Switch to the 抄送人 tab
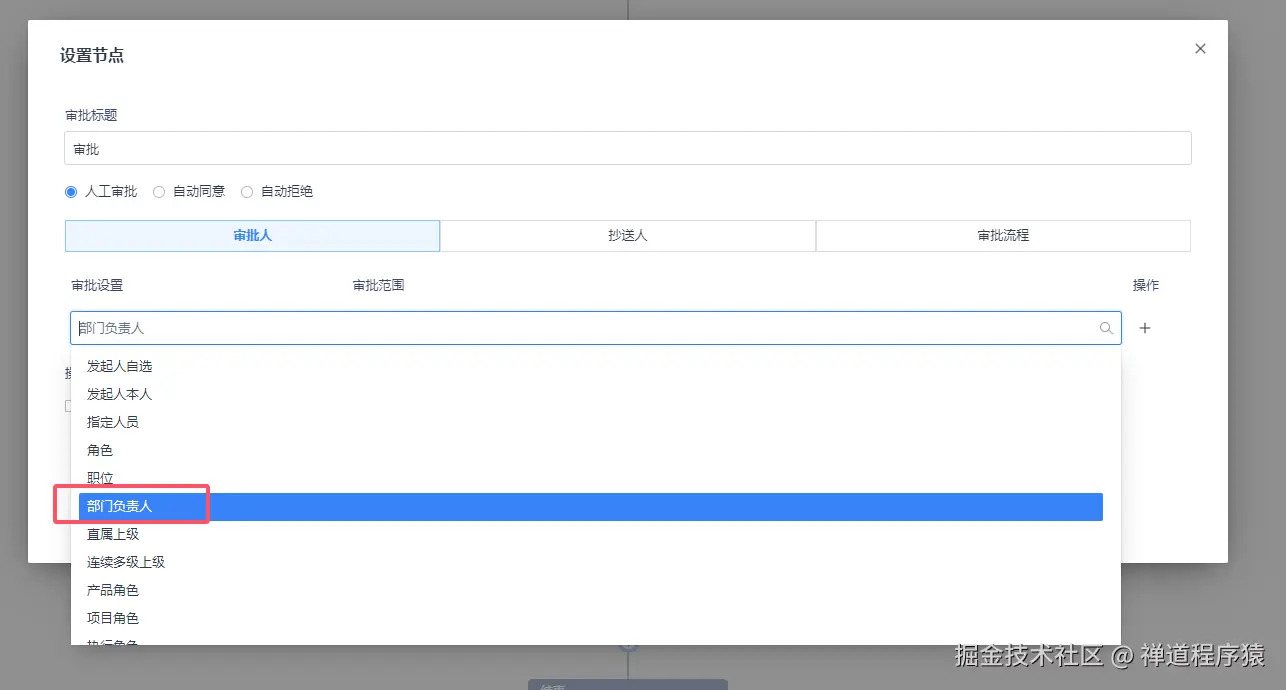The height and width of the screenshot is (690, 1286). coord(627,235)
